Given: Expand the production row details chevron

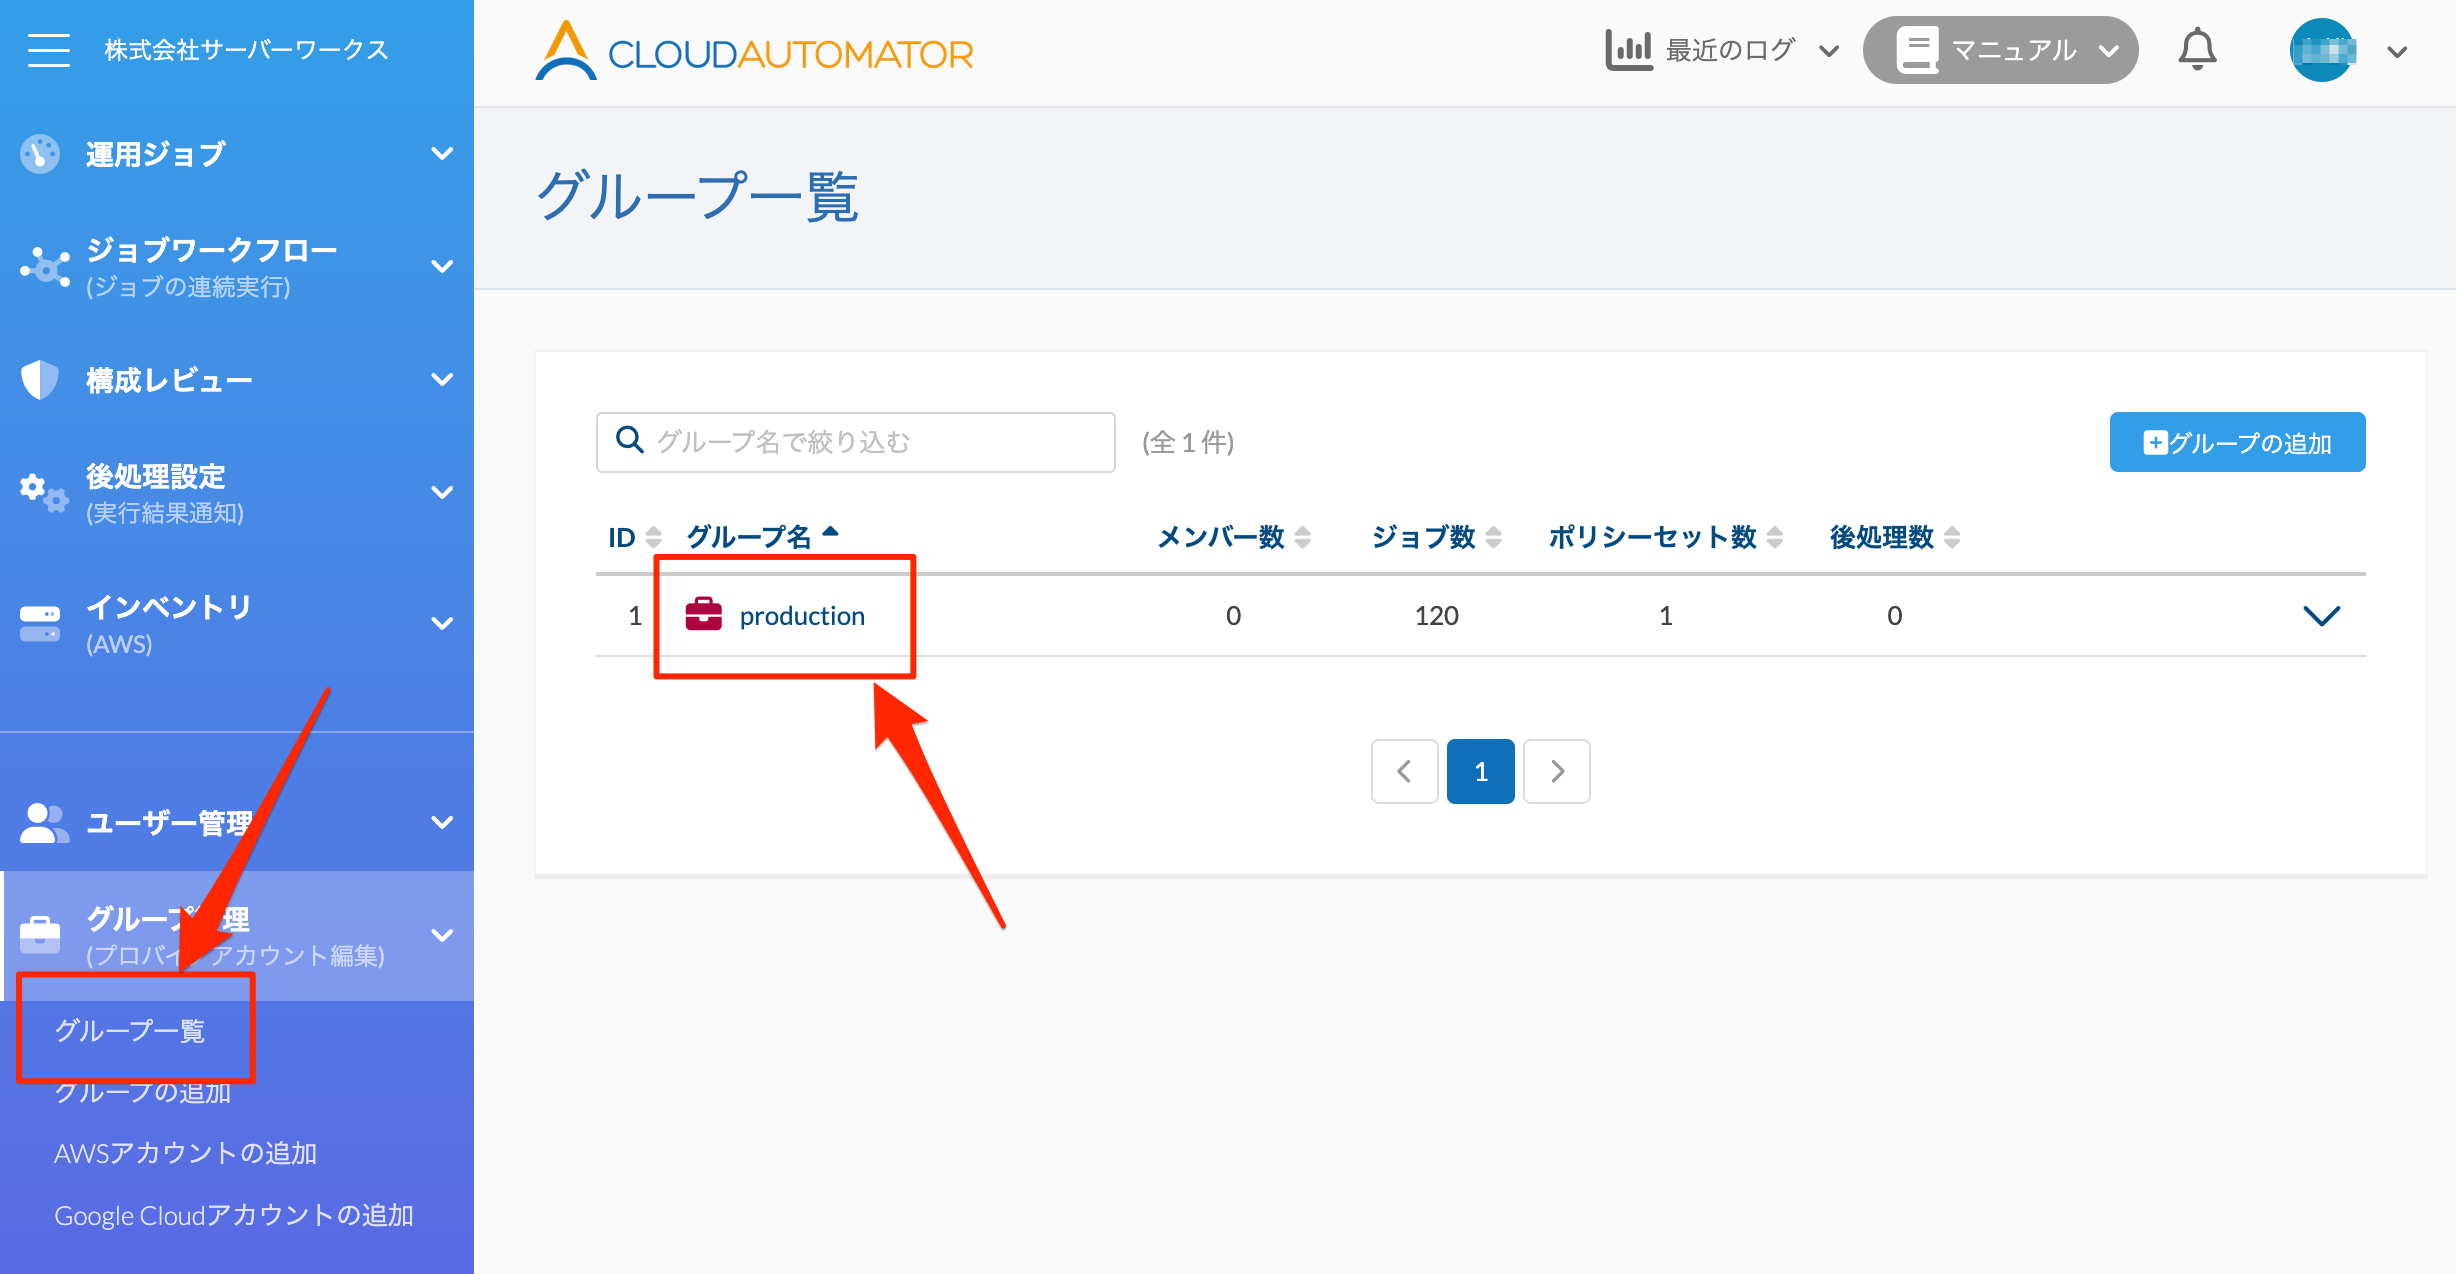Looking at the screenshot, I should (2321, 616).
